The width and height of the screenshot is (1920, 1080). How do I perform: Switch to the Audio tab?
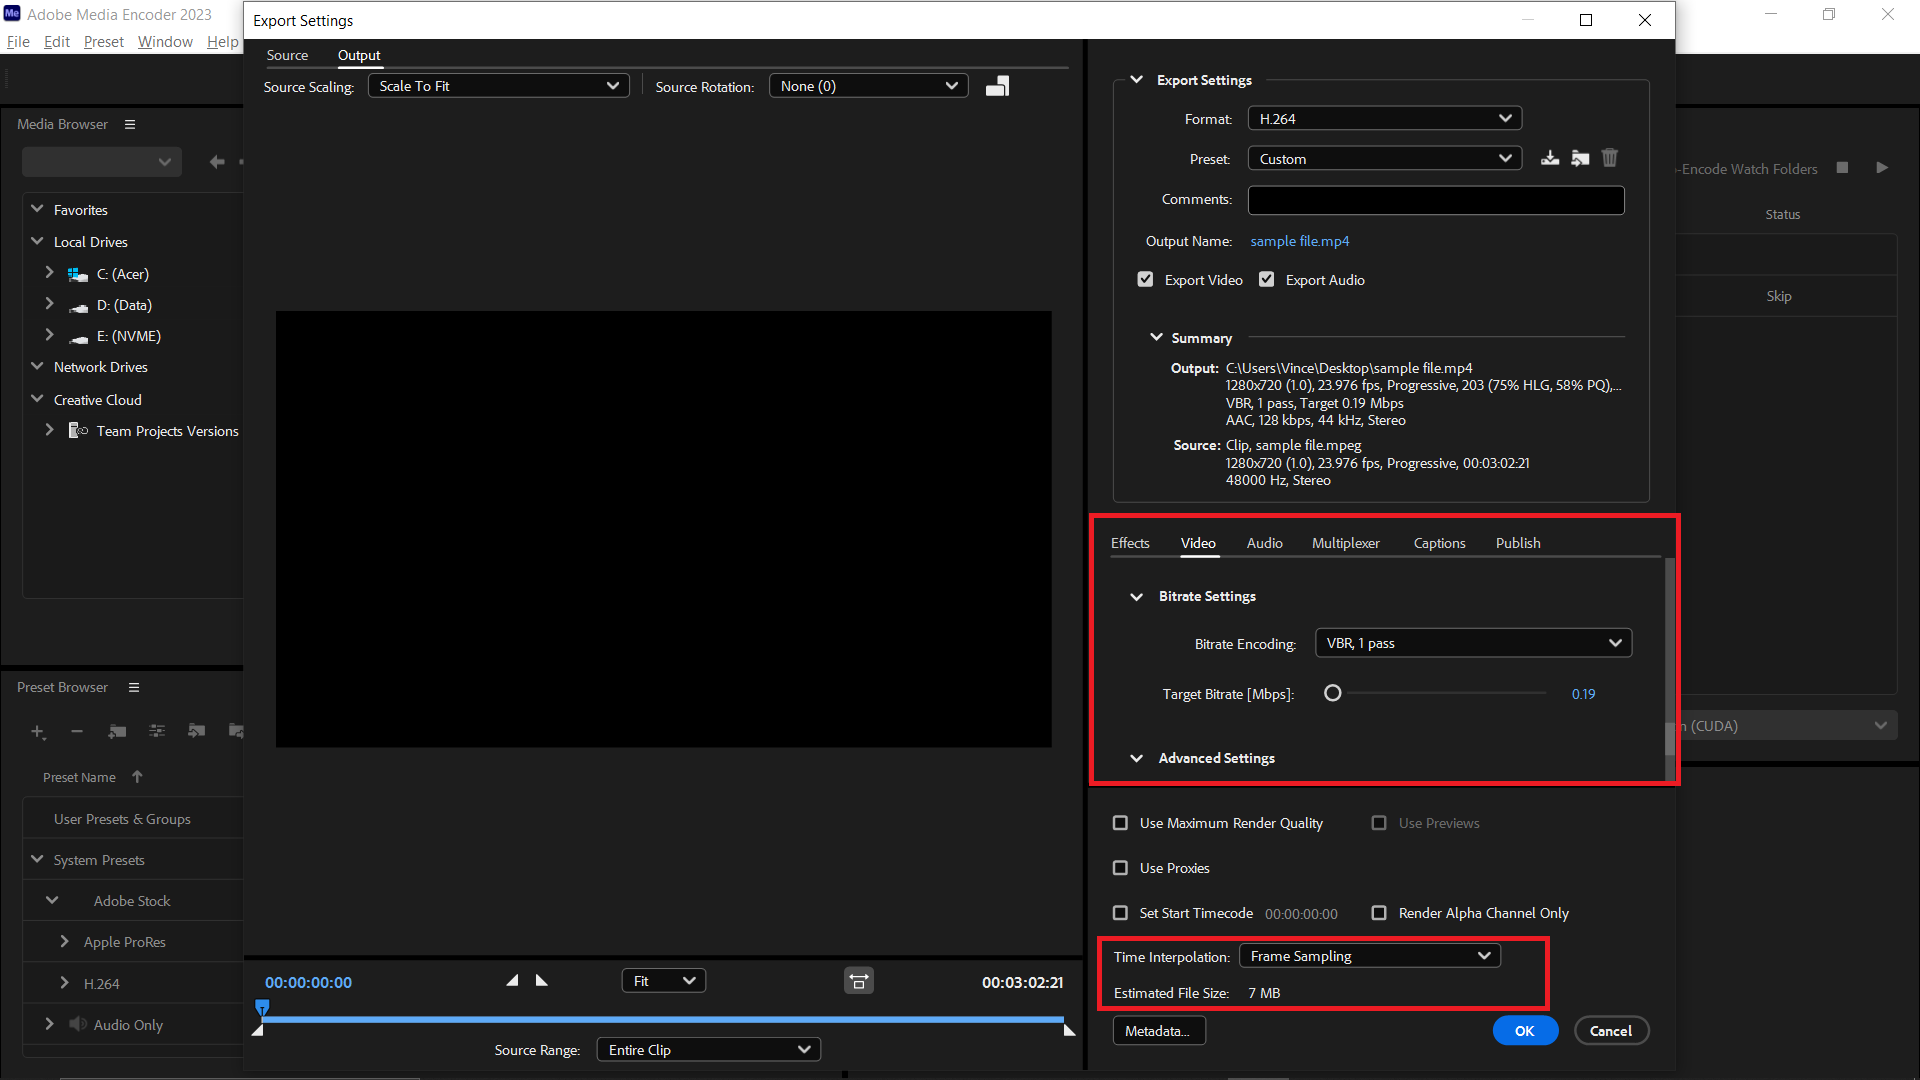point(1263,542)
